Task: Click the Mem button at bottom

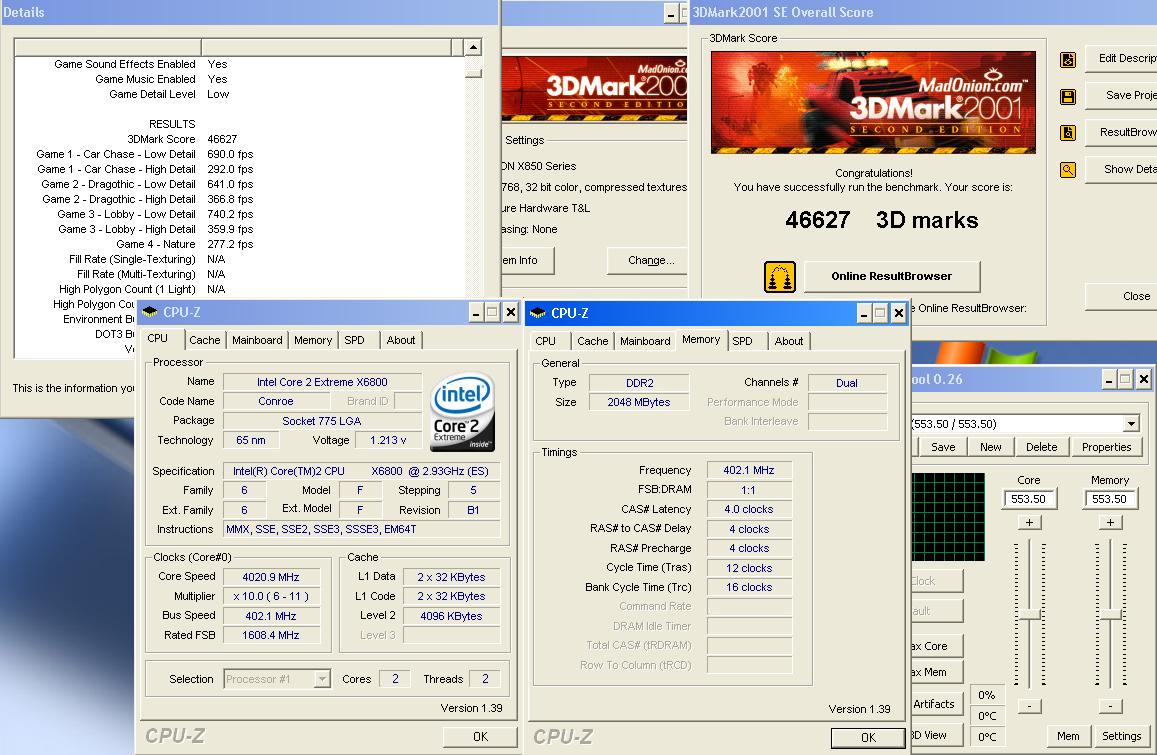Action: [1068, 736]
